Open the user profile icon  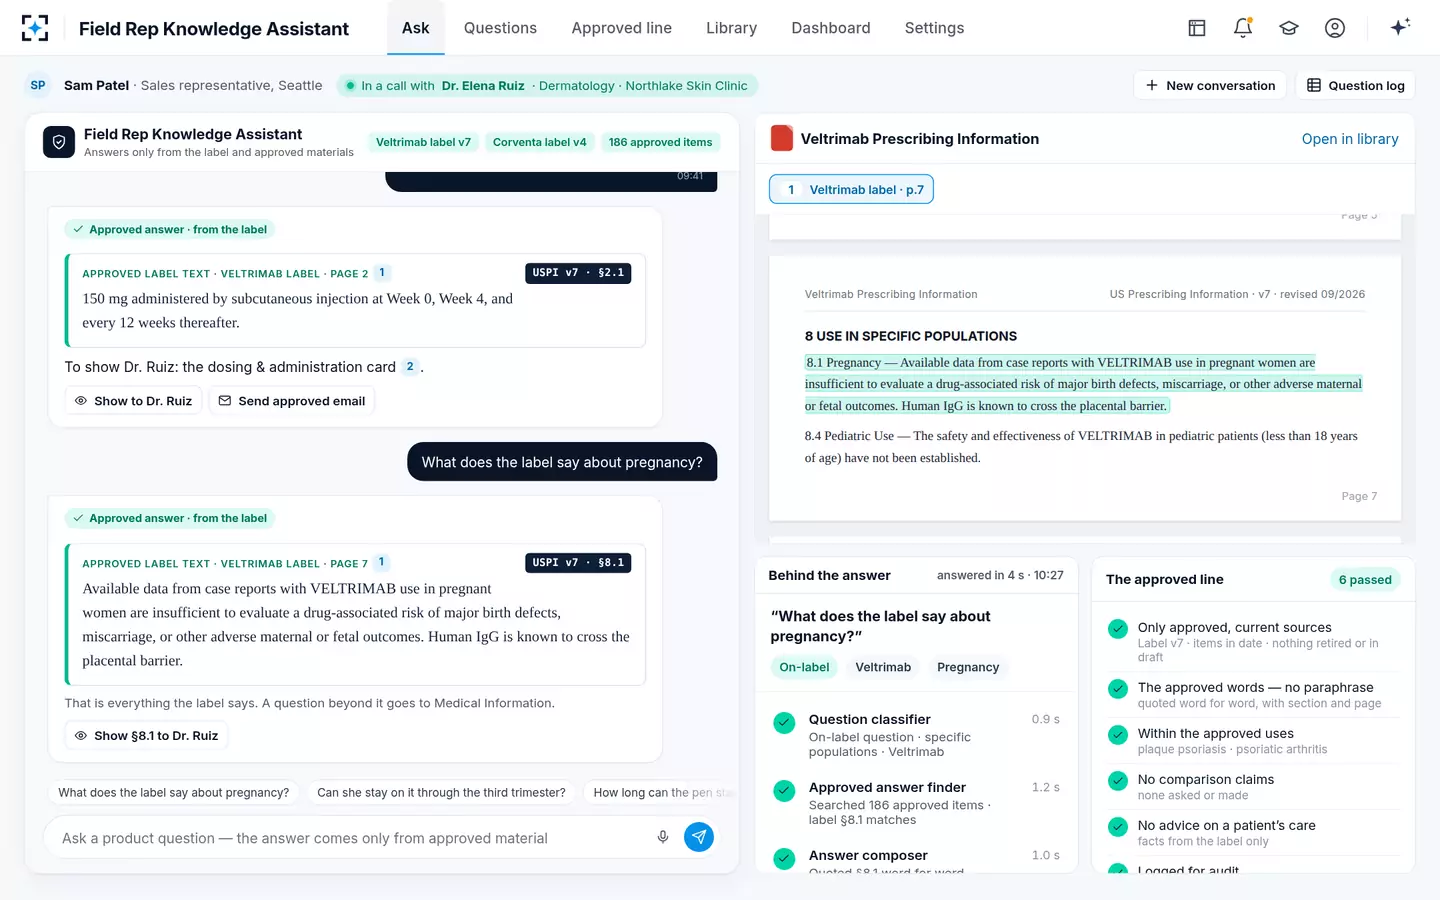pos(1335,28)
